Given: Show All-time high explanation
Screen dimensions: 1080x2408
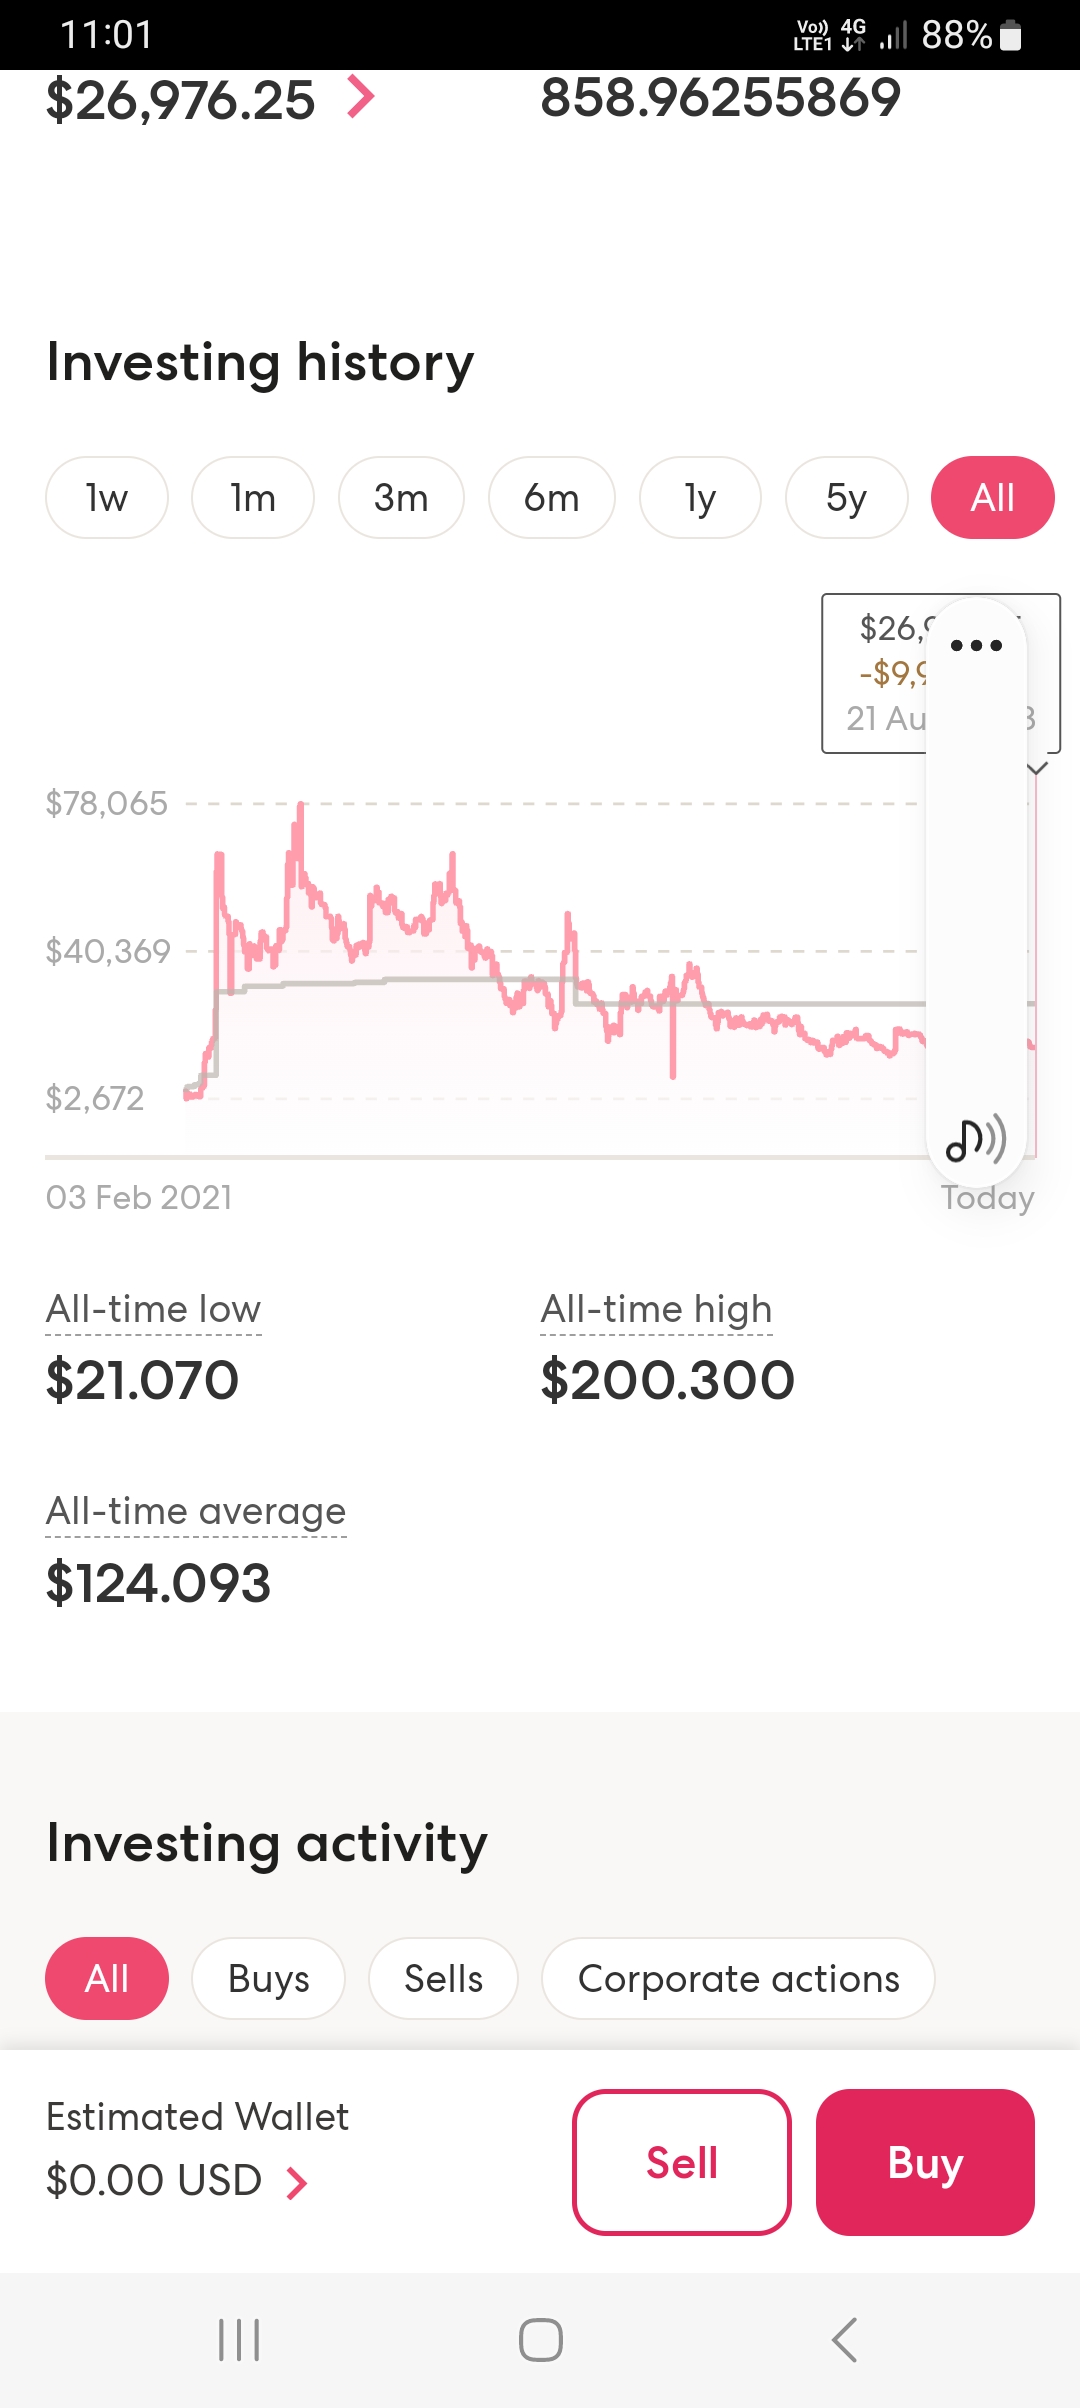Looking at the screenshot, I should pyautogui.click(x=656, y=1309).
